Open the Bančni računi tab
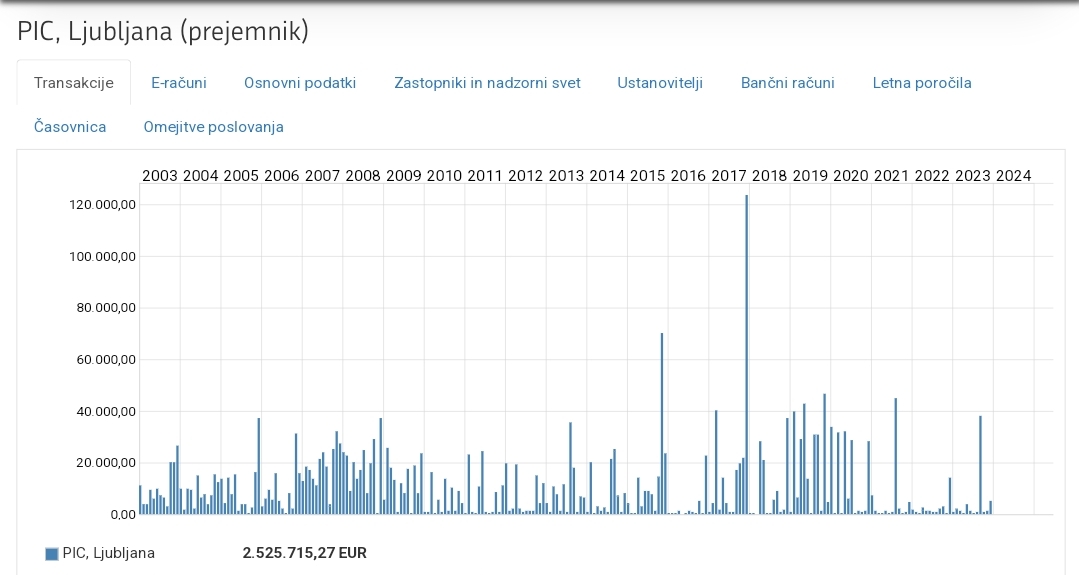The height and width of the screenshot is (575, 1079). tap(787, 83)
